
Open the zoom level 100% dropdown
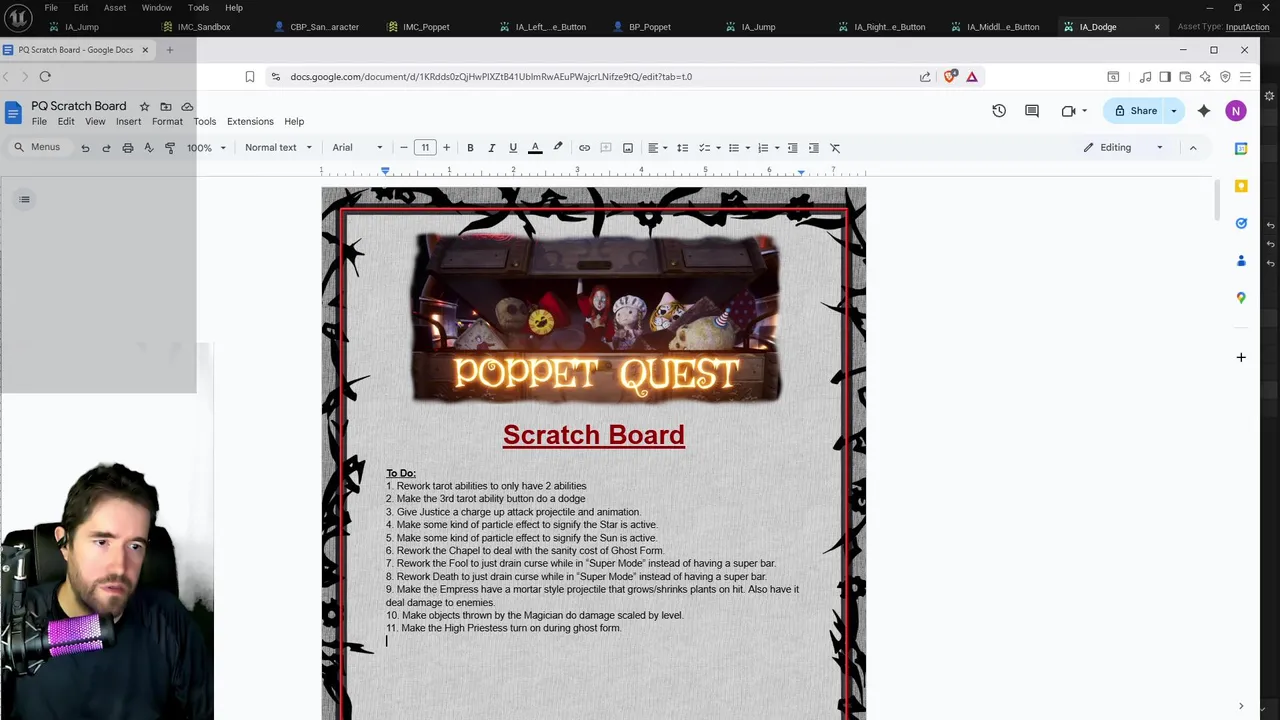[x=206, y=148]
